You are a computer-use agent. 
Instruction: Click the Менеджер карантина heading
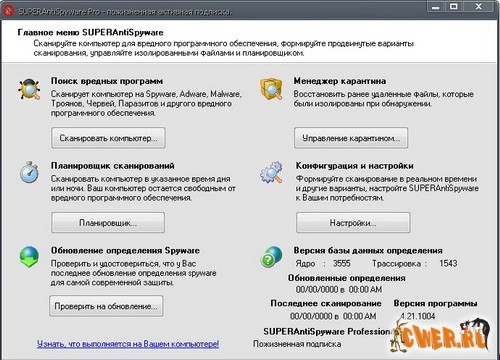(340, 81)
